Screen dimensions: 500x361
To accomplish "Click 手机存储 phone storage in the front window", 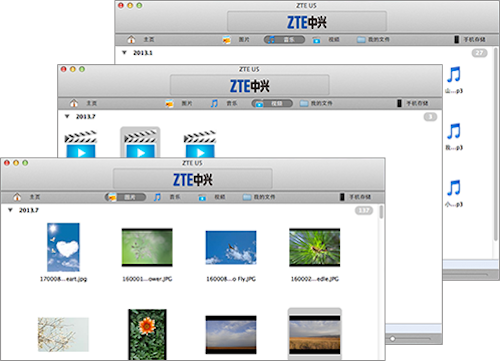I will [x=355, y=197].
